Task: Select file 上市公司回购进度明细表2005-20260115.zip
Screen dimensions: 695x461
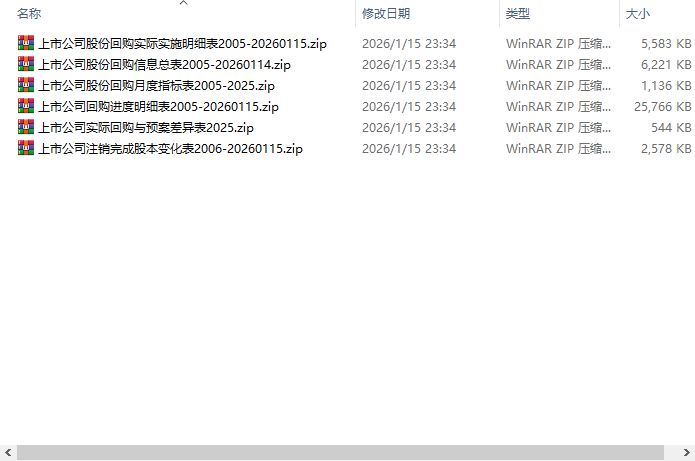Action: pyautogui.click(x=159, y=107)
